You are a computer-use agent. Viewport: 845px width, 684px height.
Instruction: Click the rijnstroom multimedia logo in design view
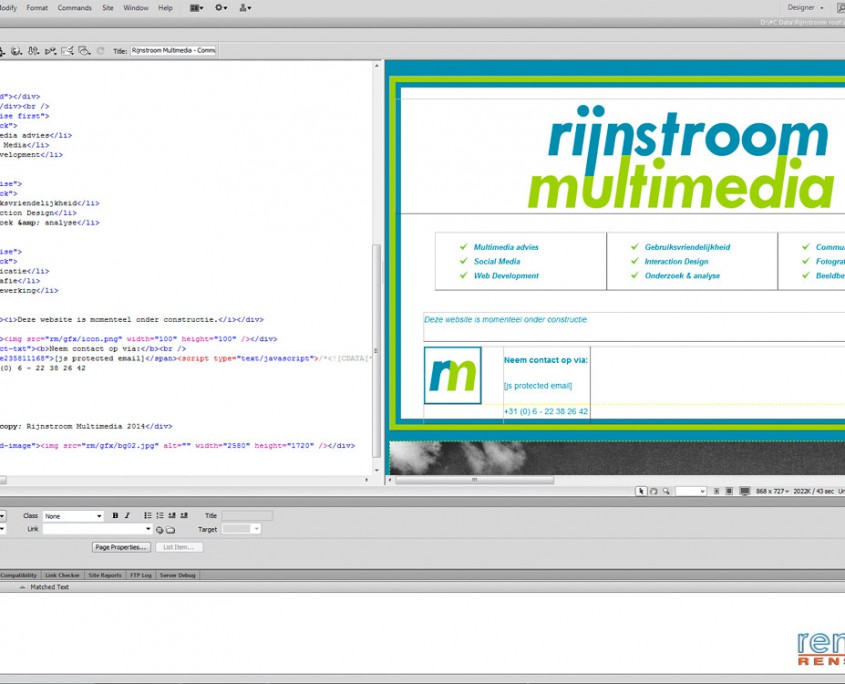click(x=683, y=157)
